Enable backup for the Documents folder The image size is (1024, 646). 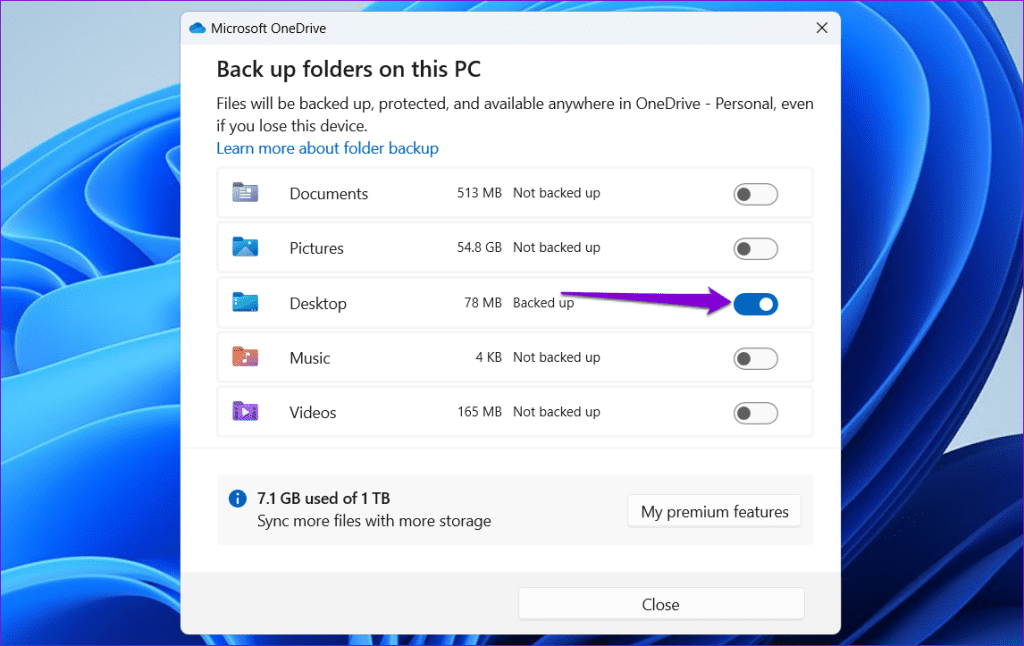[x=755, y=193]
